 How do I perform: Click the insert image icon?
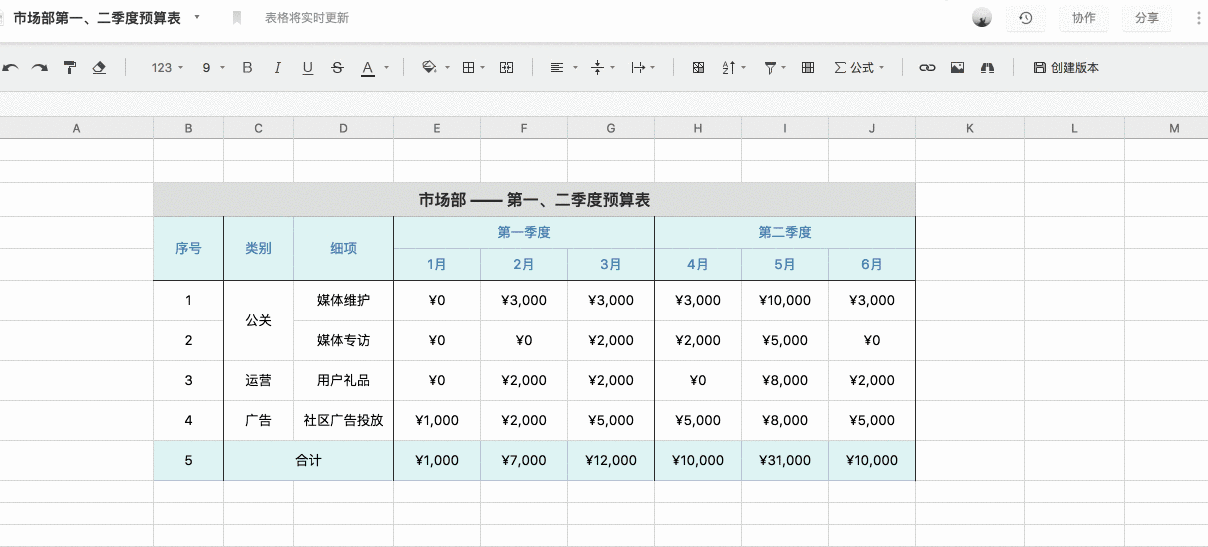(957, 68)
